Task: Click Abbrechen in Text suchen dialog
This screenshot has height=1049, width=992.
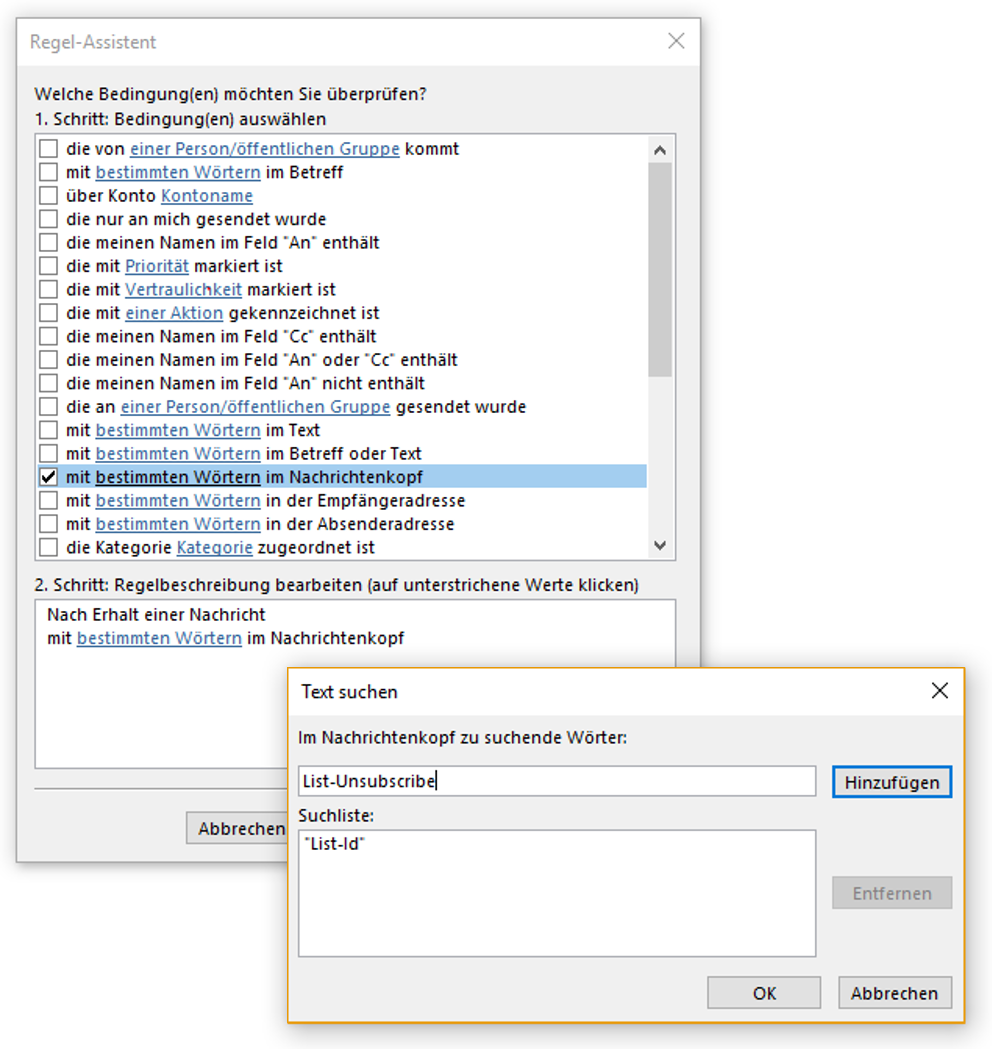Action: [894, 993]
